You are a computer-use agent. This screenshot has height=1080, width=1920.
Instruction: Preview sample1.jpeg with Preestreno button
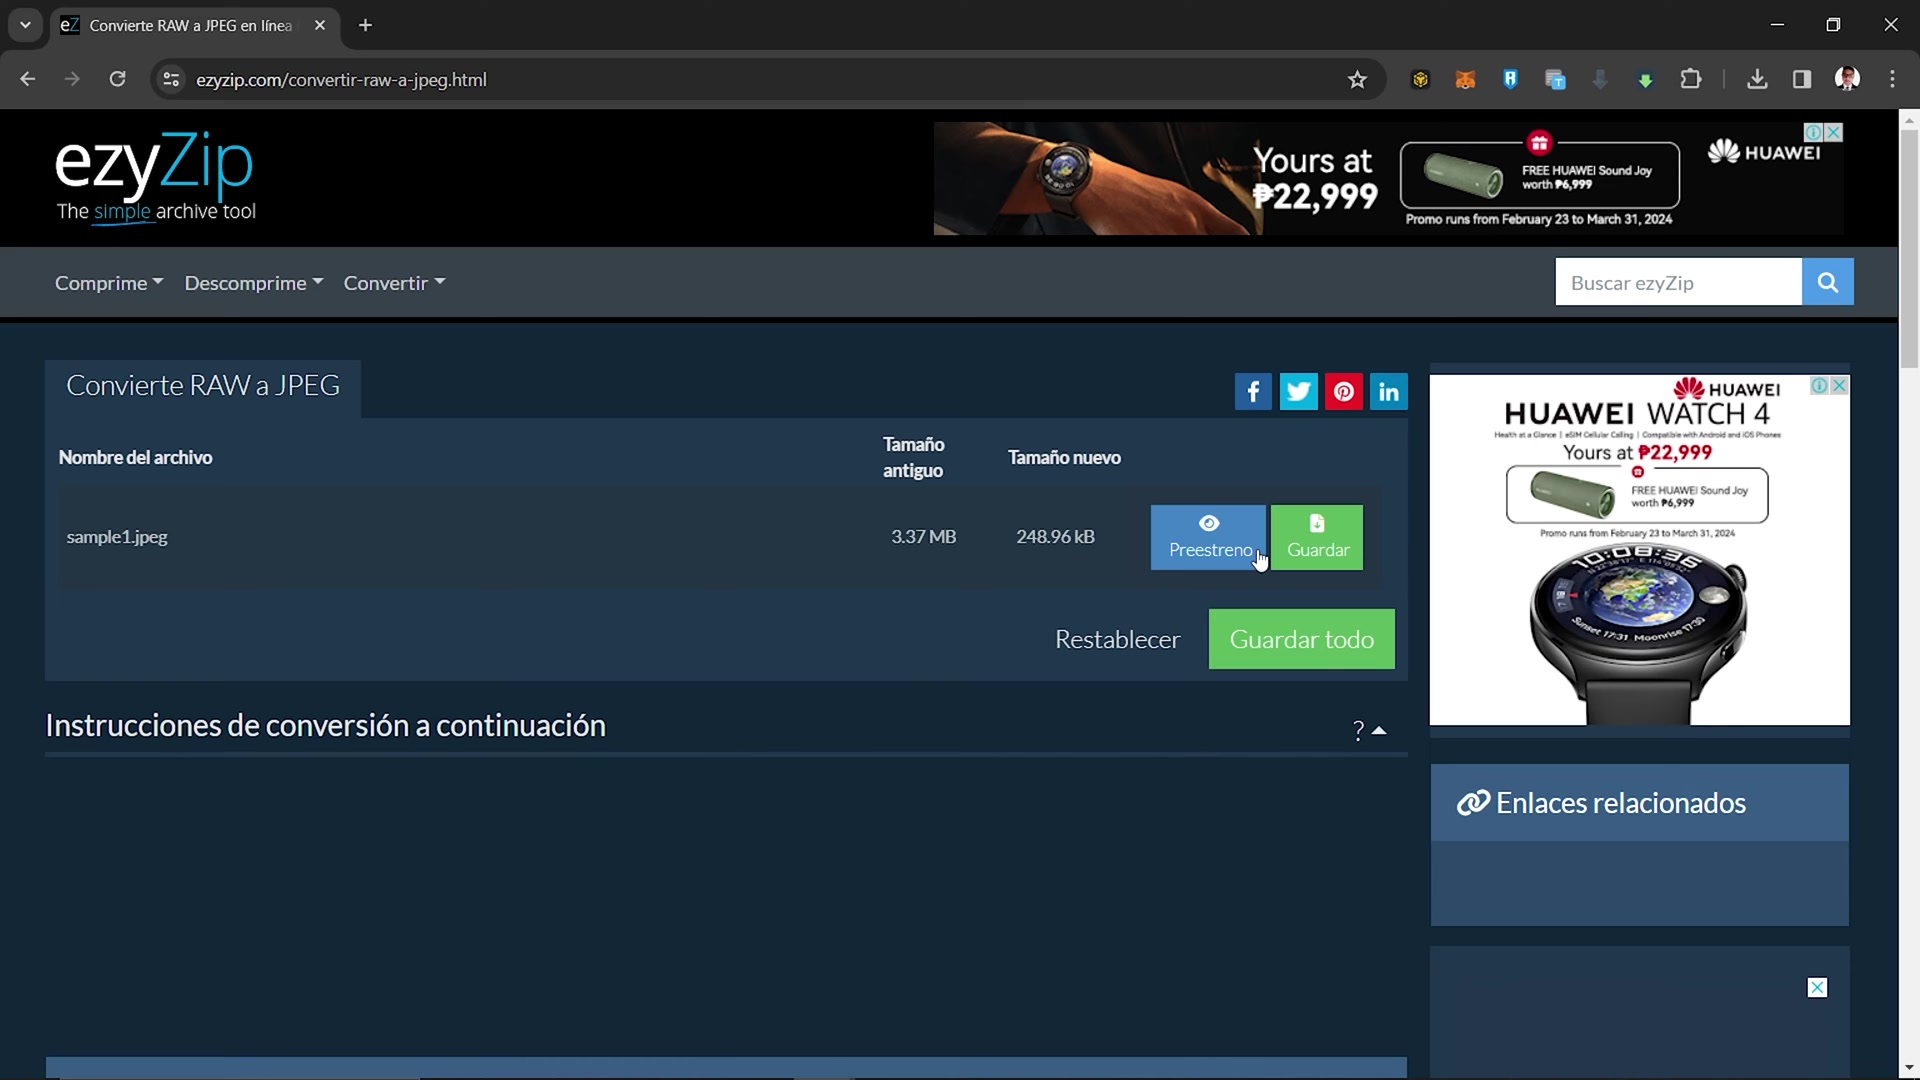click(1208, 537)
